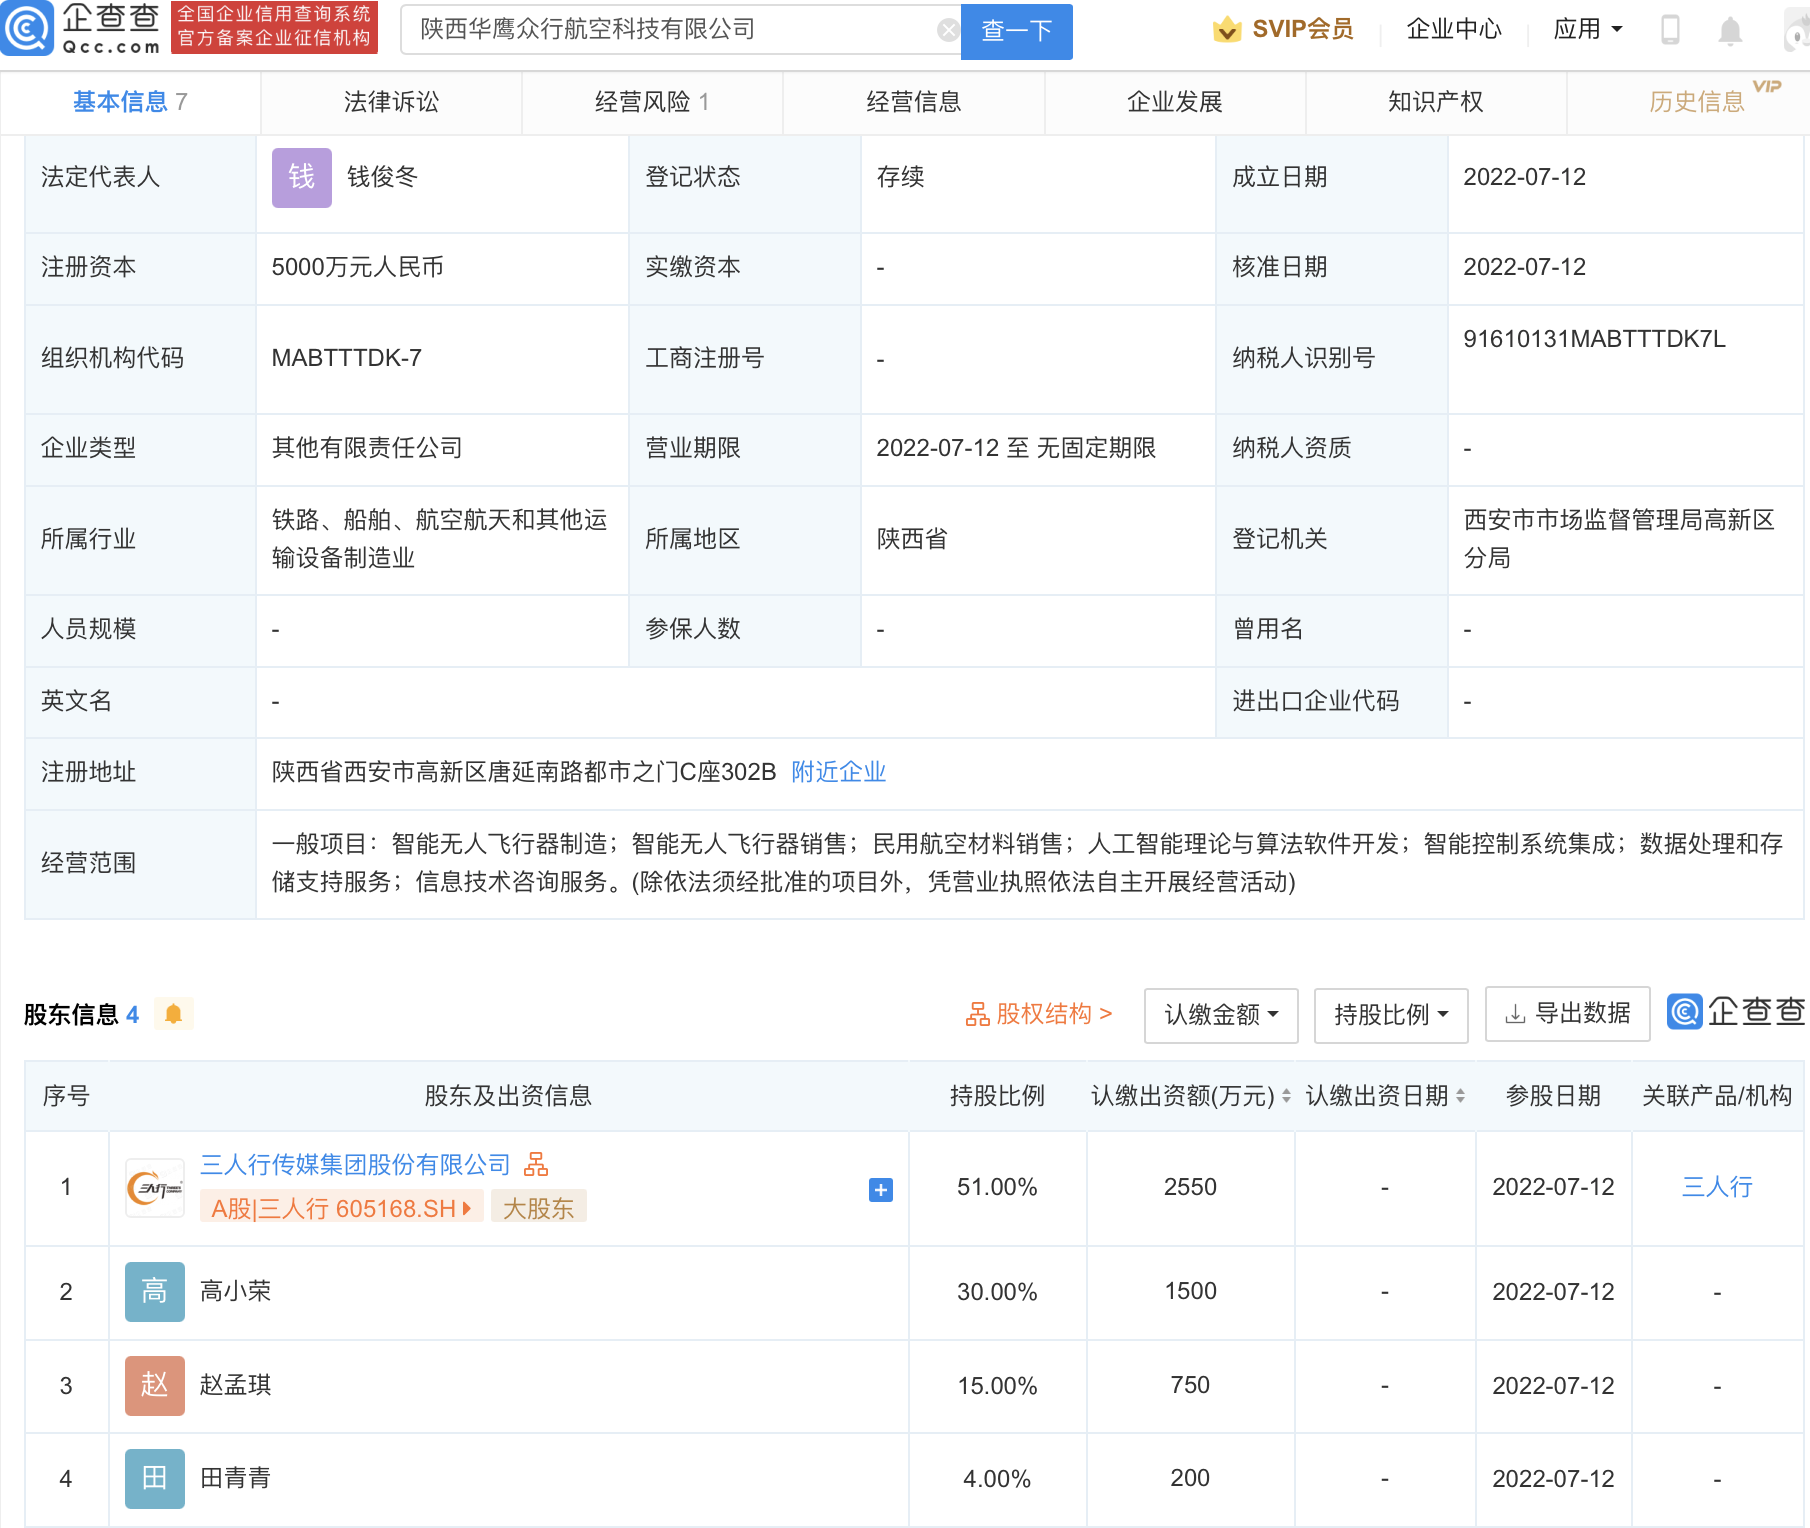
Task: Subscribe with the bell icon next to 股东信息
Action: (x=175, y=1014)
